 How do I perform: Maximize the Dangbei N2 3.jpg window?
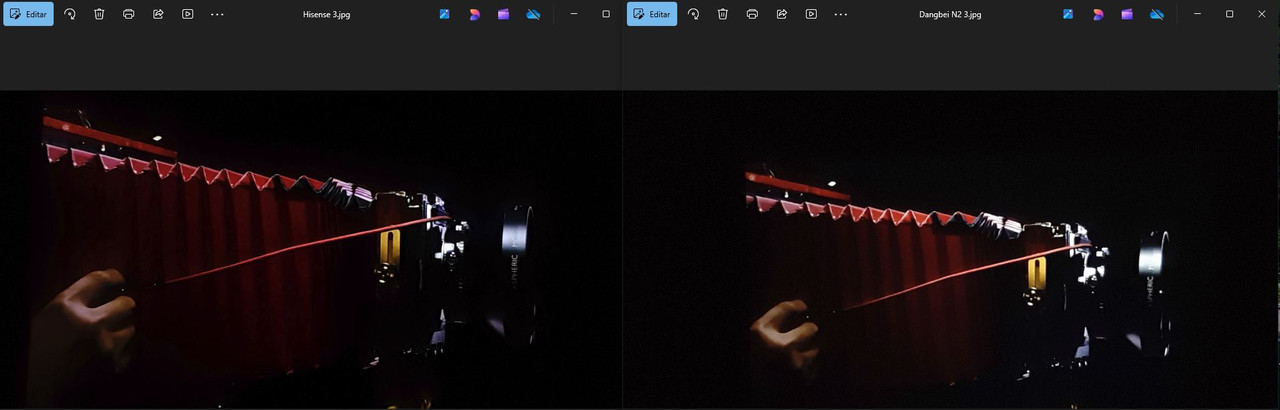tap(1229, 14)
